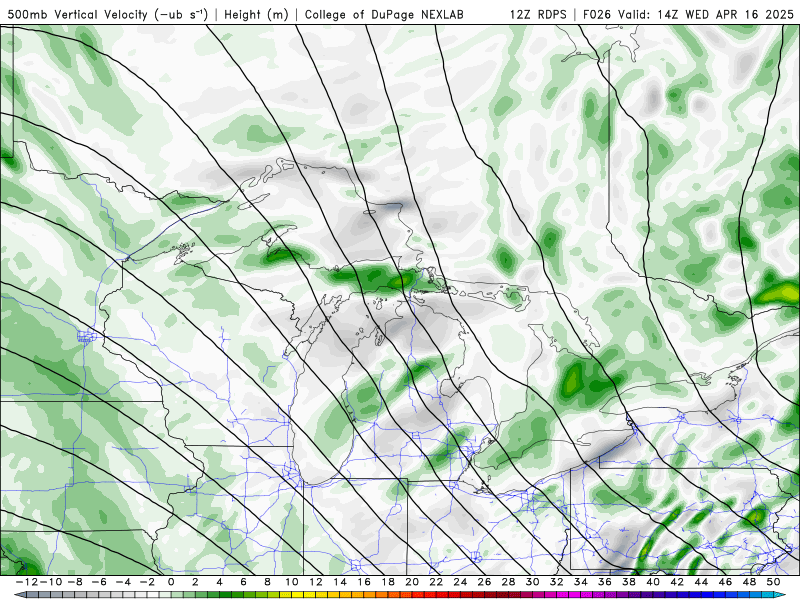Click the 'College of DuPage NEXLAB' text
The height and width of the screenshot is (600, 800).
click(x=384, y=14)
